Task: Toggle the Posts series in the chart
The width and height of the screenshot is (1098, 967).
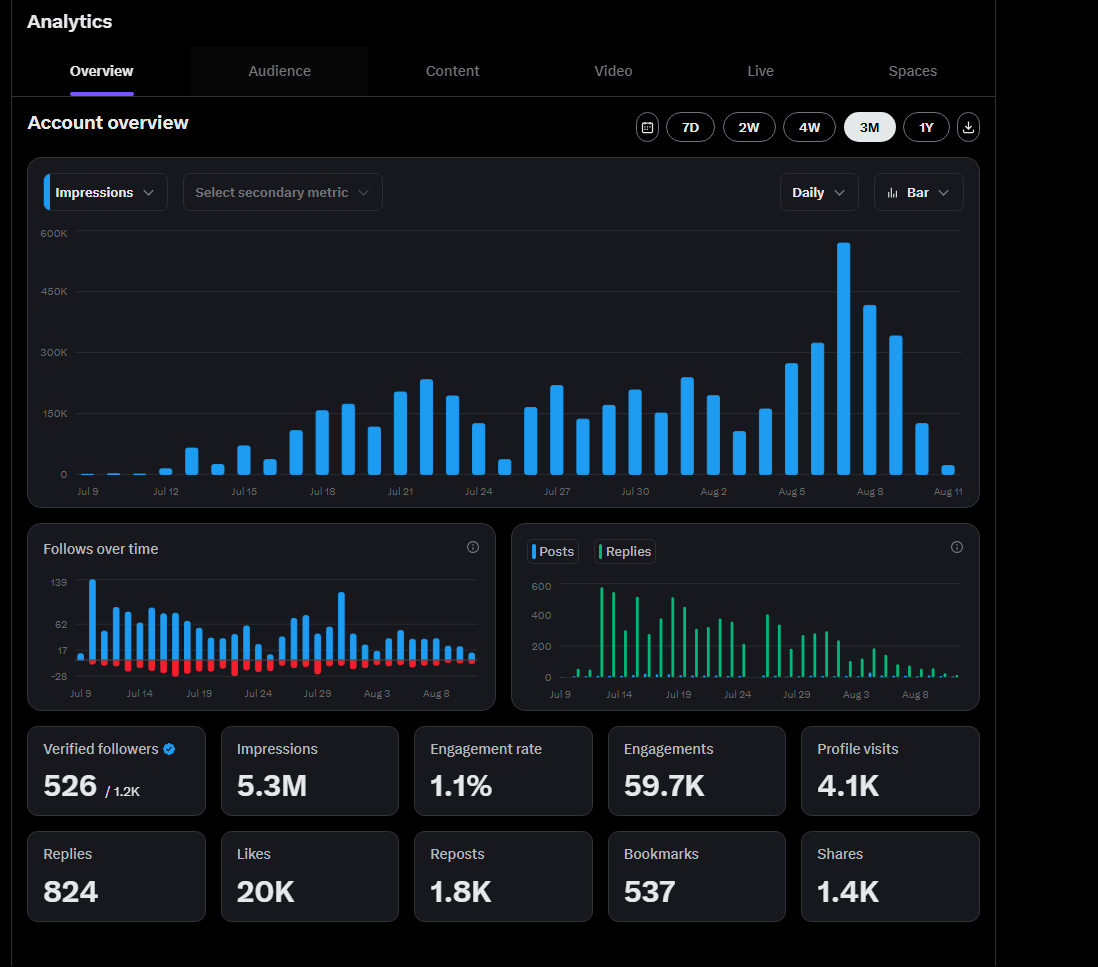Action: tap(552, 551)
